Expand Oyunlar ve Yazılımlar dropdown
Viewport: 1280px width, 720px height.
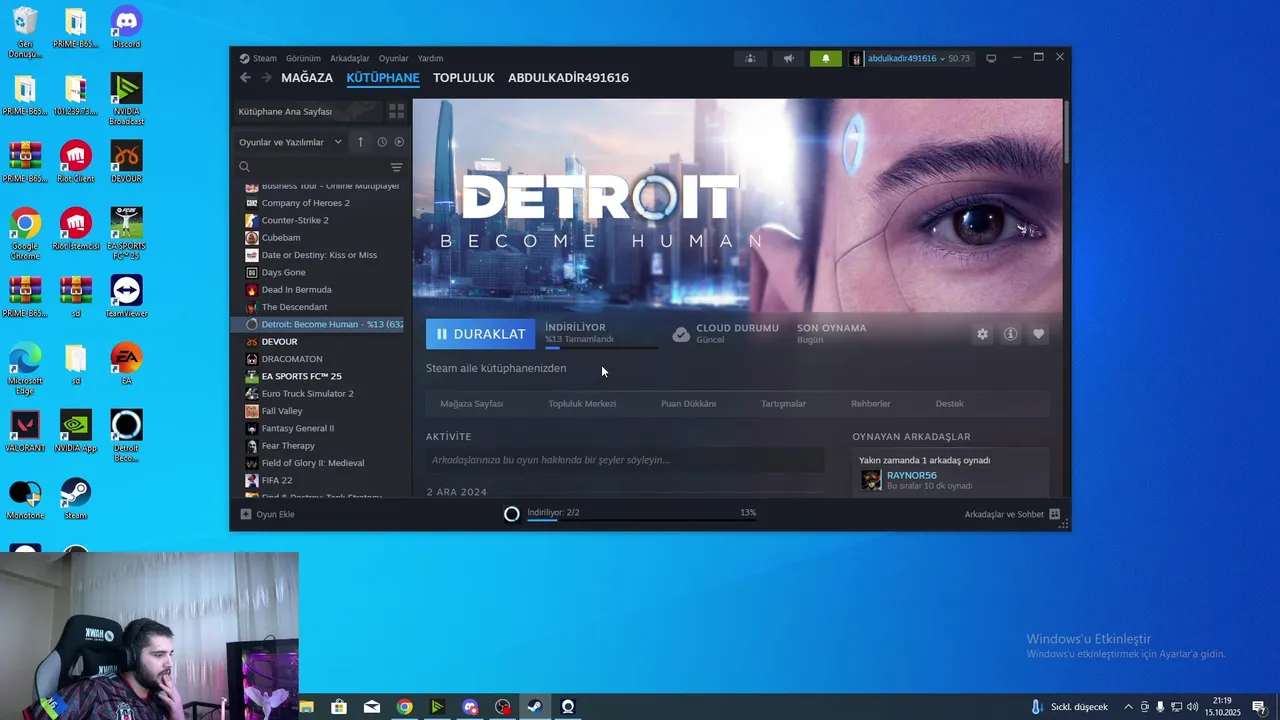pos(291,142)
